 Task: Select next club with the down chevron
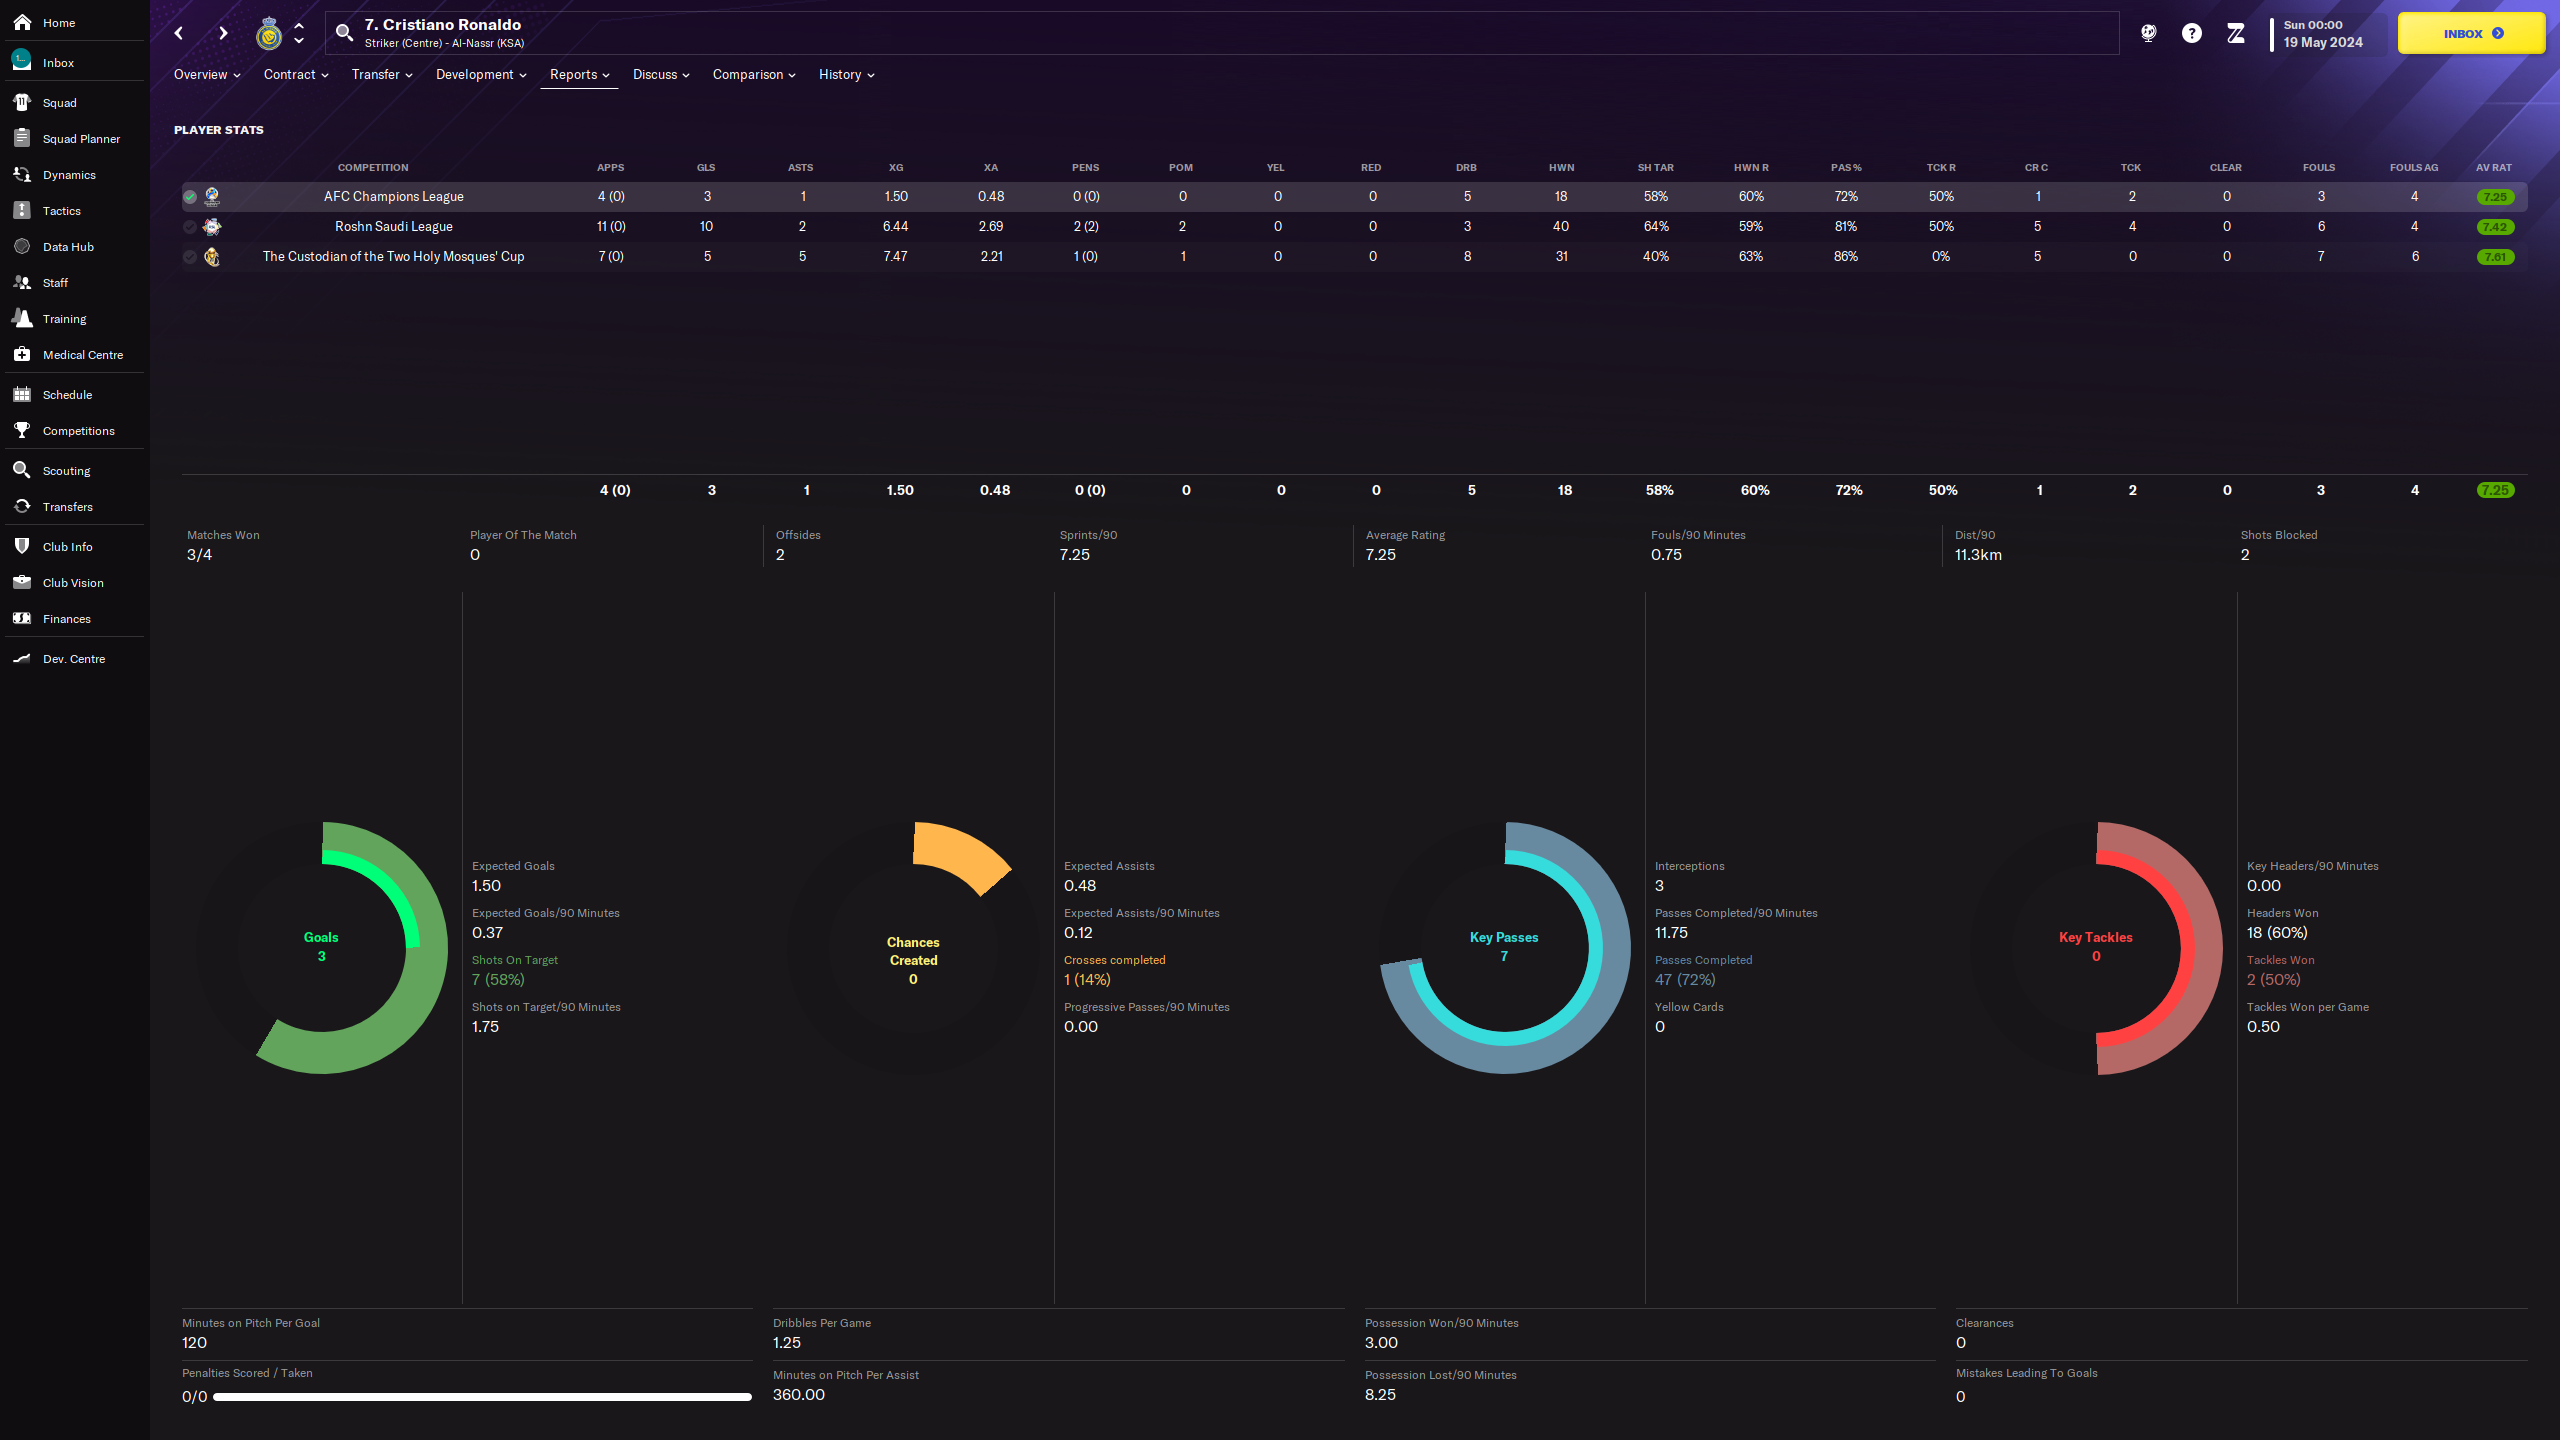[x=299, y=41]
